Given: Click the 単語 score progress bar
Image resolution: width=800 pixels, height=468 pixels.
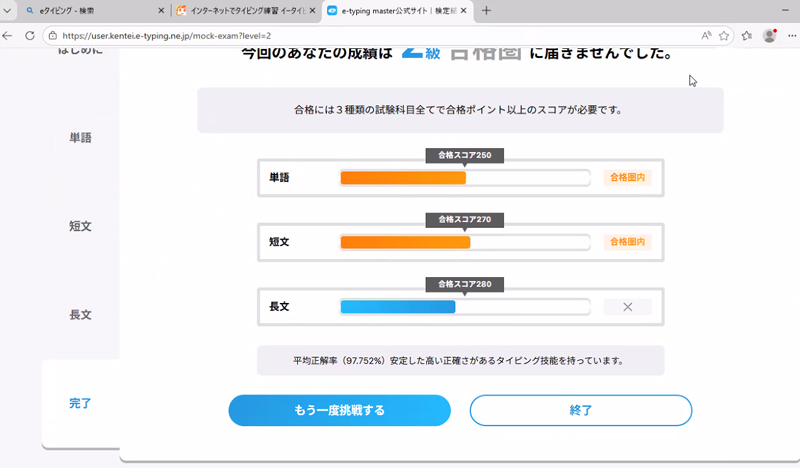Looking at the screenshot, I should [x=465, y=178].
